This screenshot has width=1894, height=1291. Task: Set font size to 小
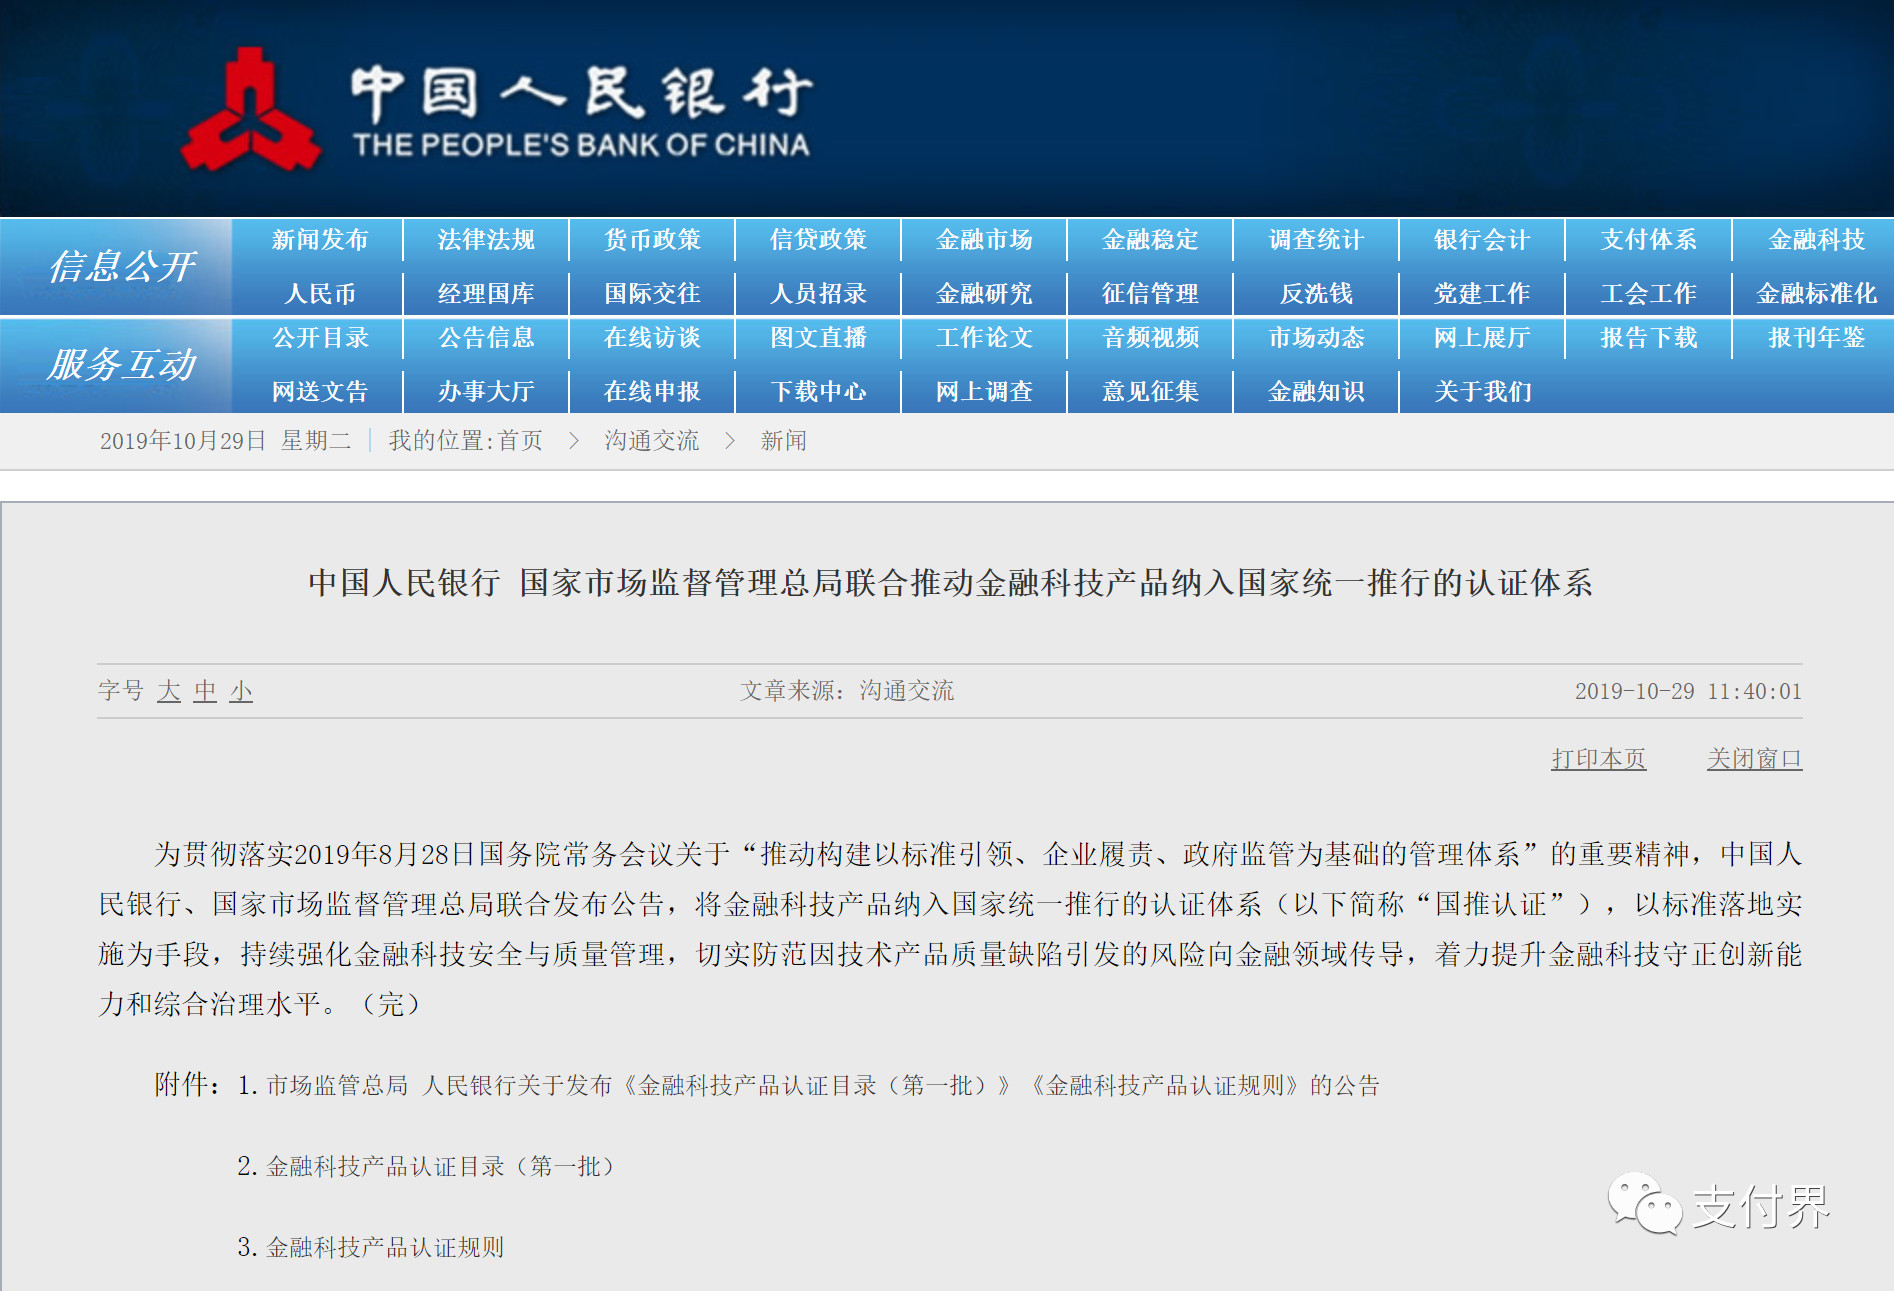tap(241, 691)
